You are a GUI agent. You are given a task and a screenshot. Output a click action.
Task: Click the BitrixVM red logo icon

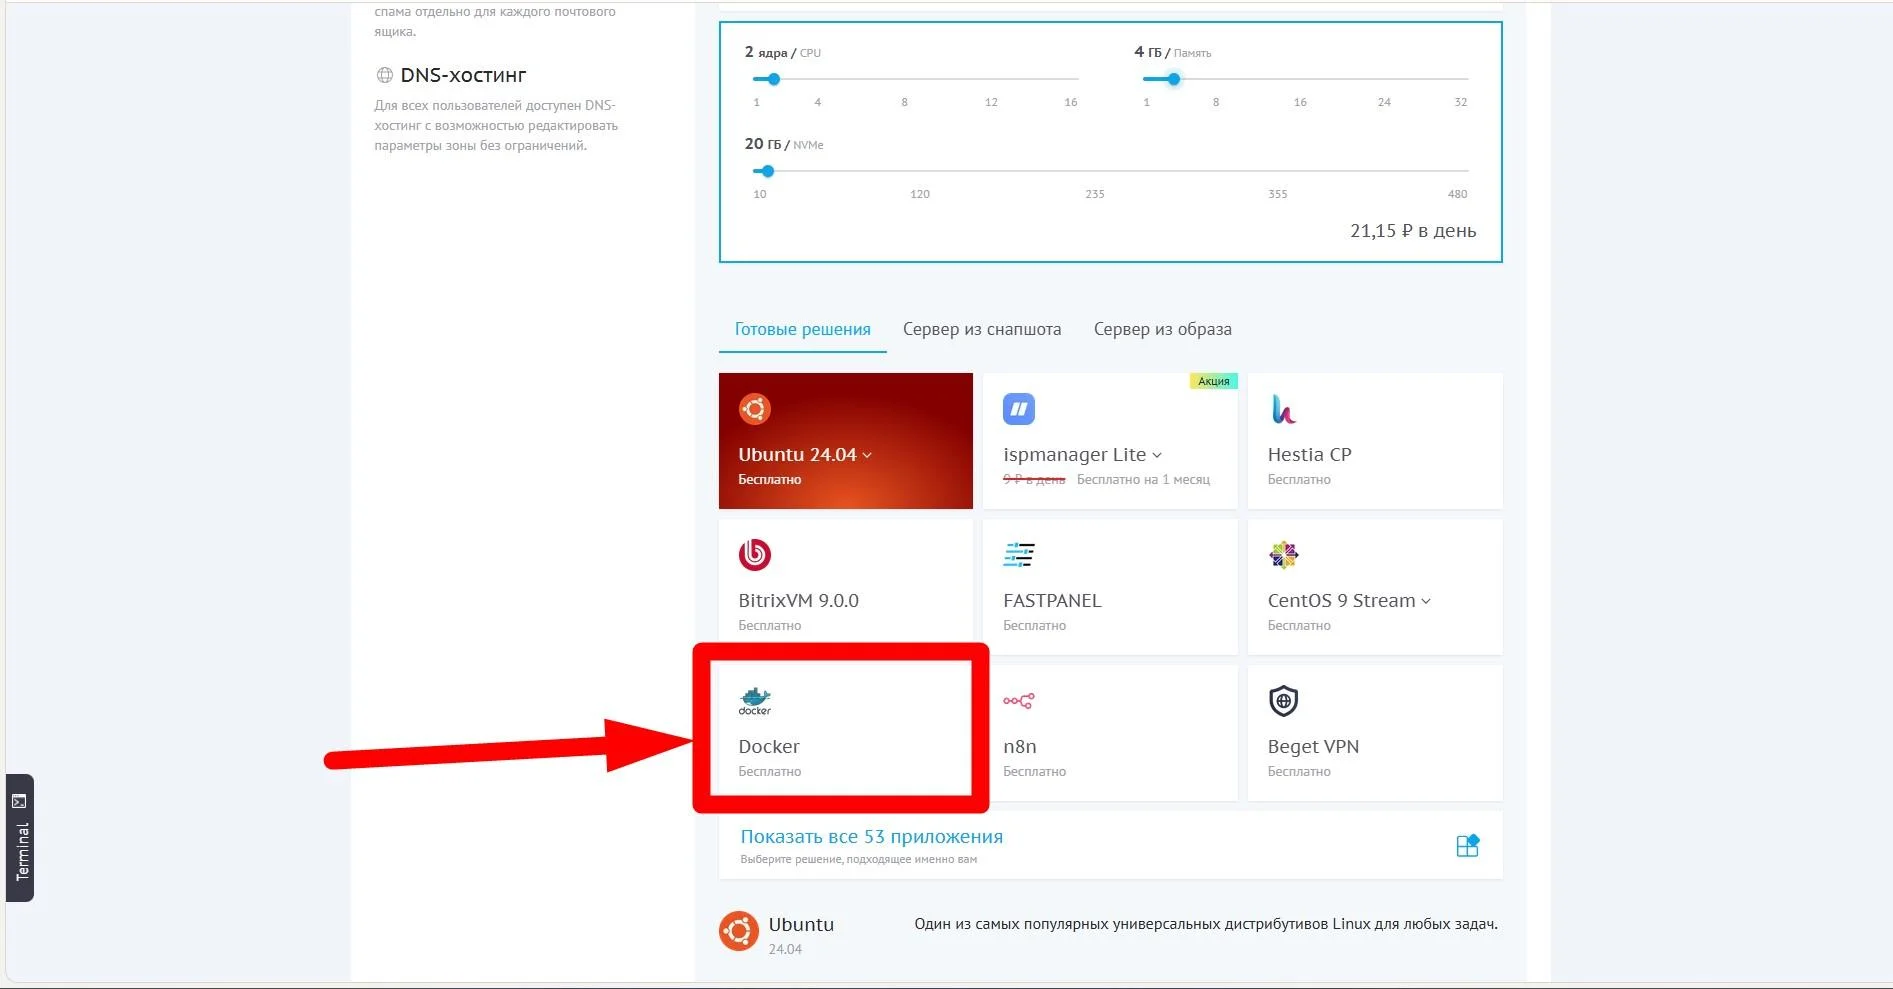point(755,555)
